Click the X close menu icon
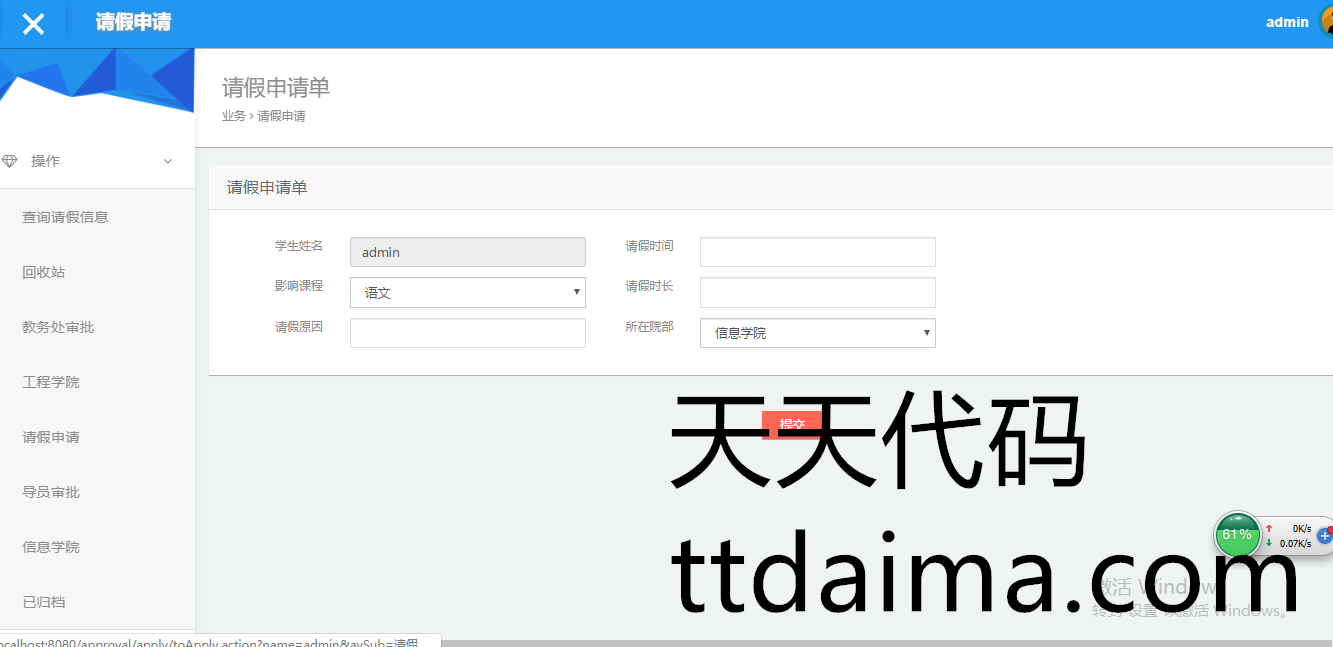Viewport: 1333px width, 647px height. [x=33, y=24]
